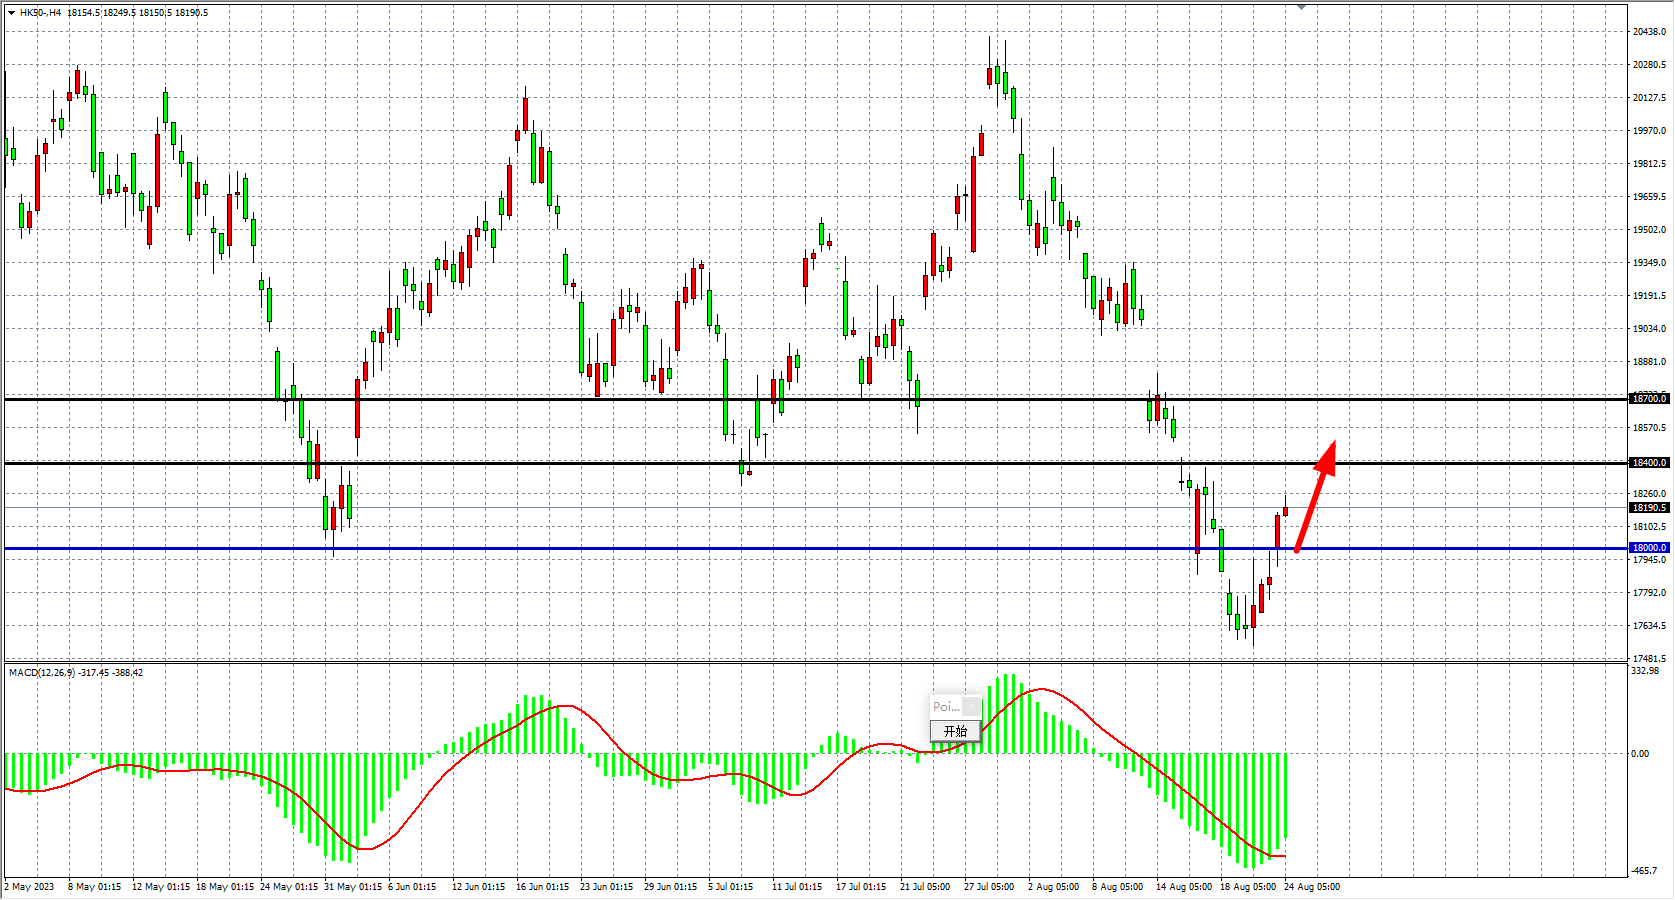This screenshot has height=900, width=1675.
Task: Click the 27 Jul 05:00 time label
Action: click(x=989, y=887)
